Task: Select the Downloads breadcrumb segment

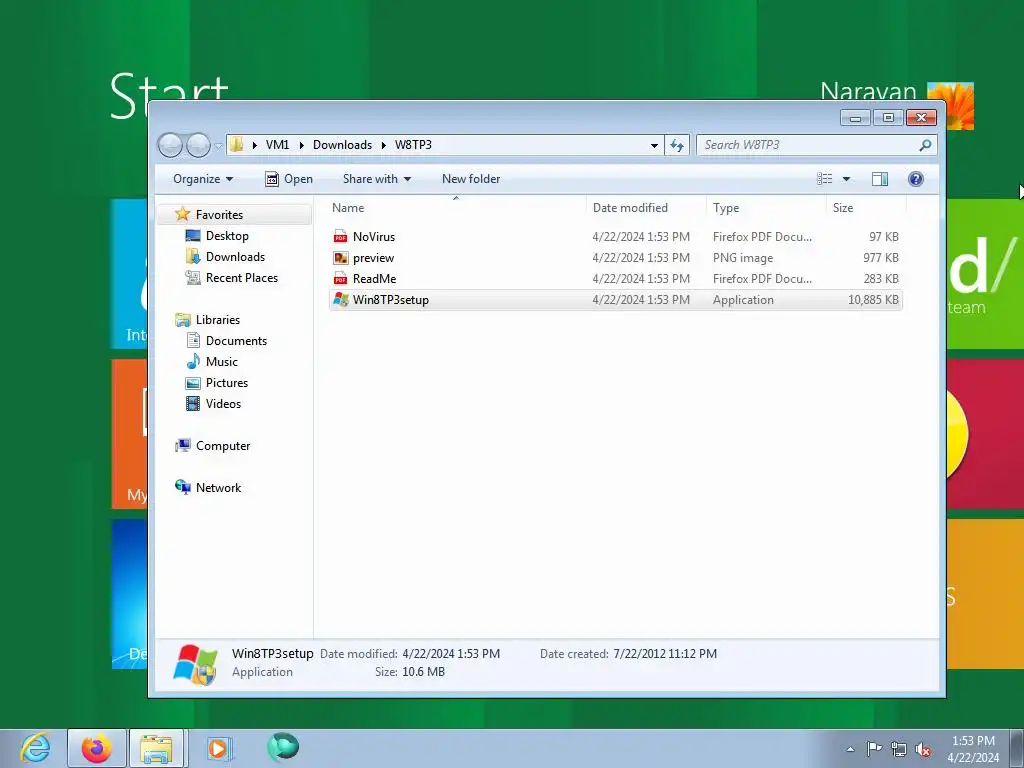Action: point(342,145)
